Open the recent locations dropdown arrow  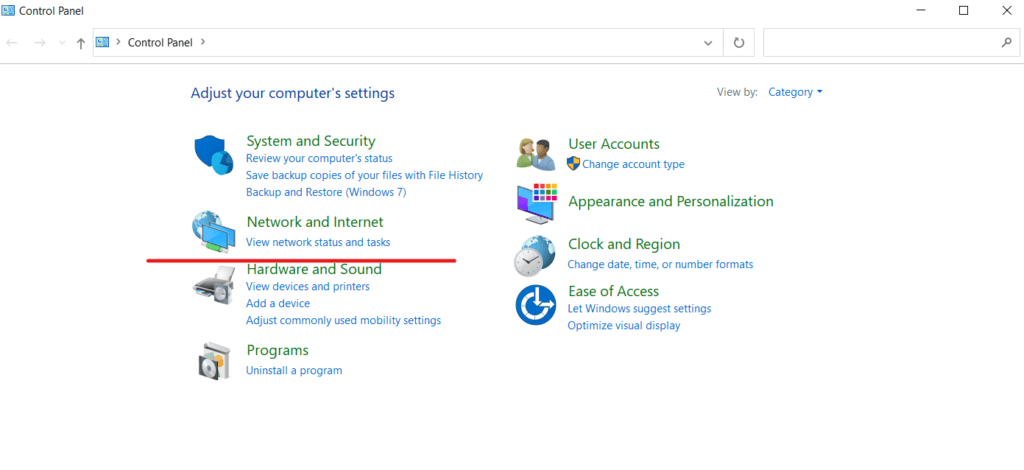[x=62, y=43]
